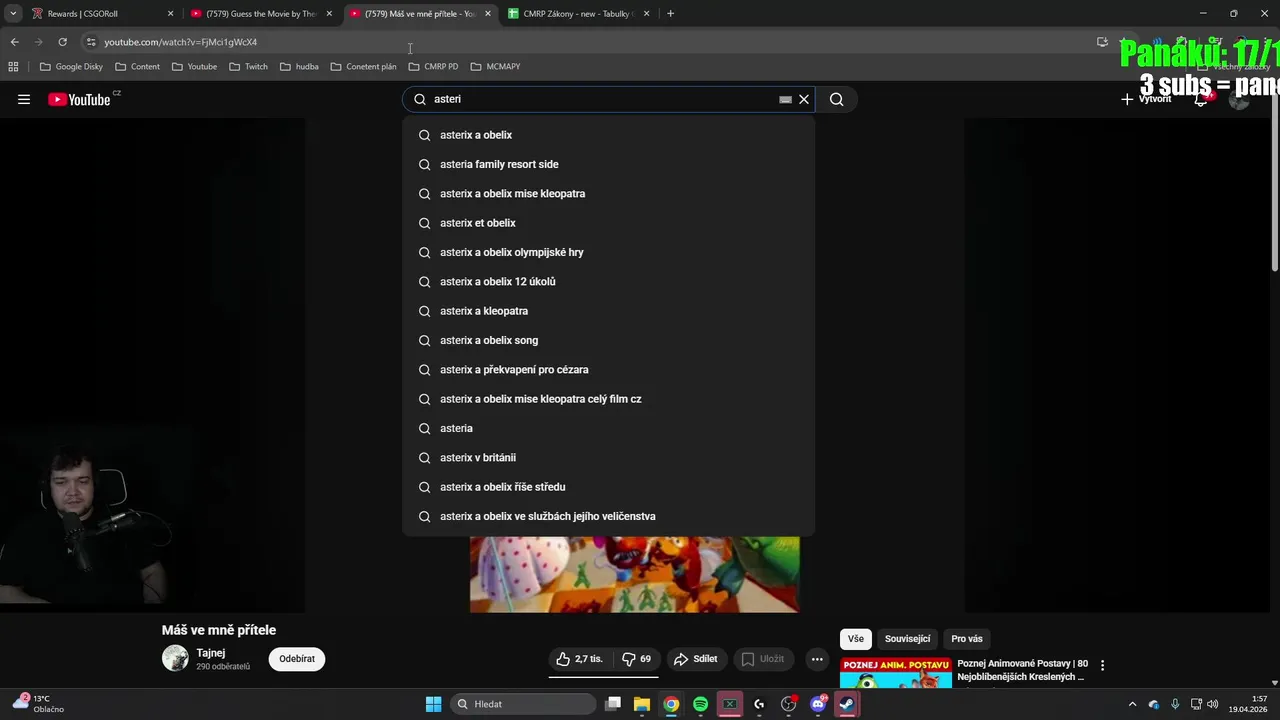Screen dimensions: 1280x720
Task: Open the on-screen keyboard icon in search
Action: pos(785,99)
